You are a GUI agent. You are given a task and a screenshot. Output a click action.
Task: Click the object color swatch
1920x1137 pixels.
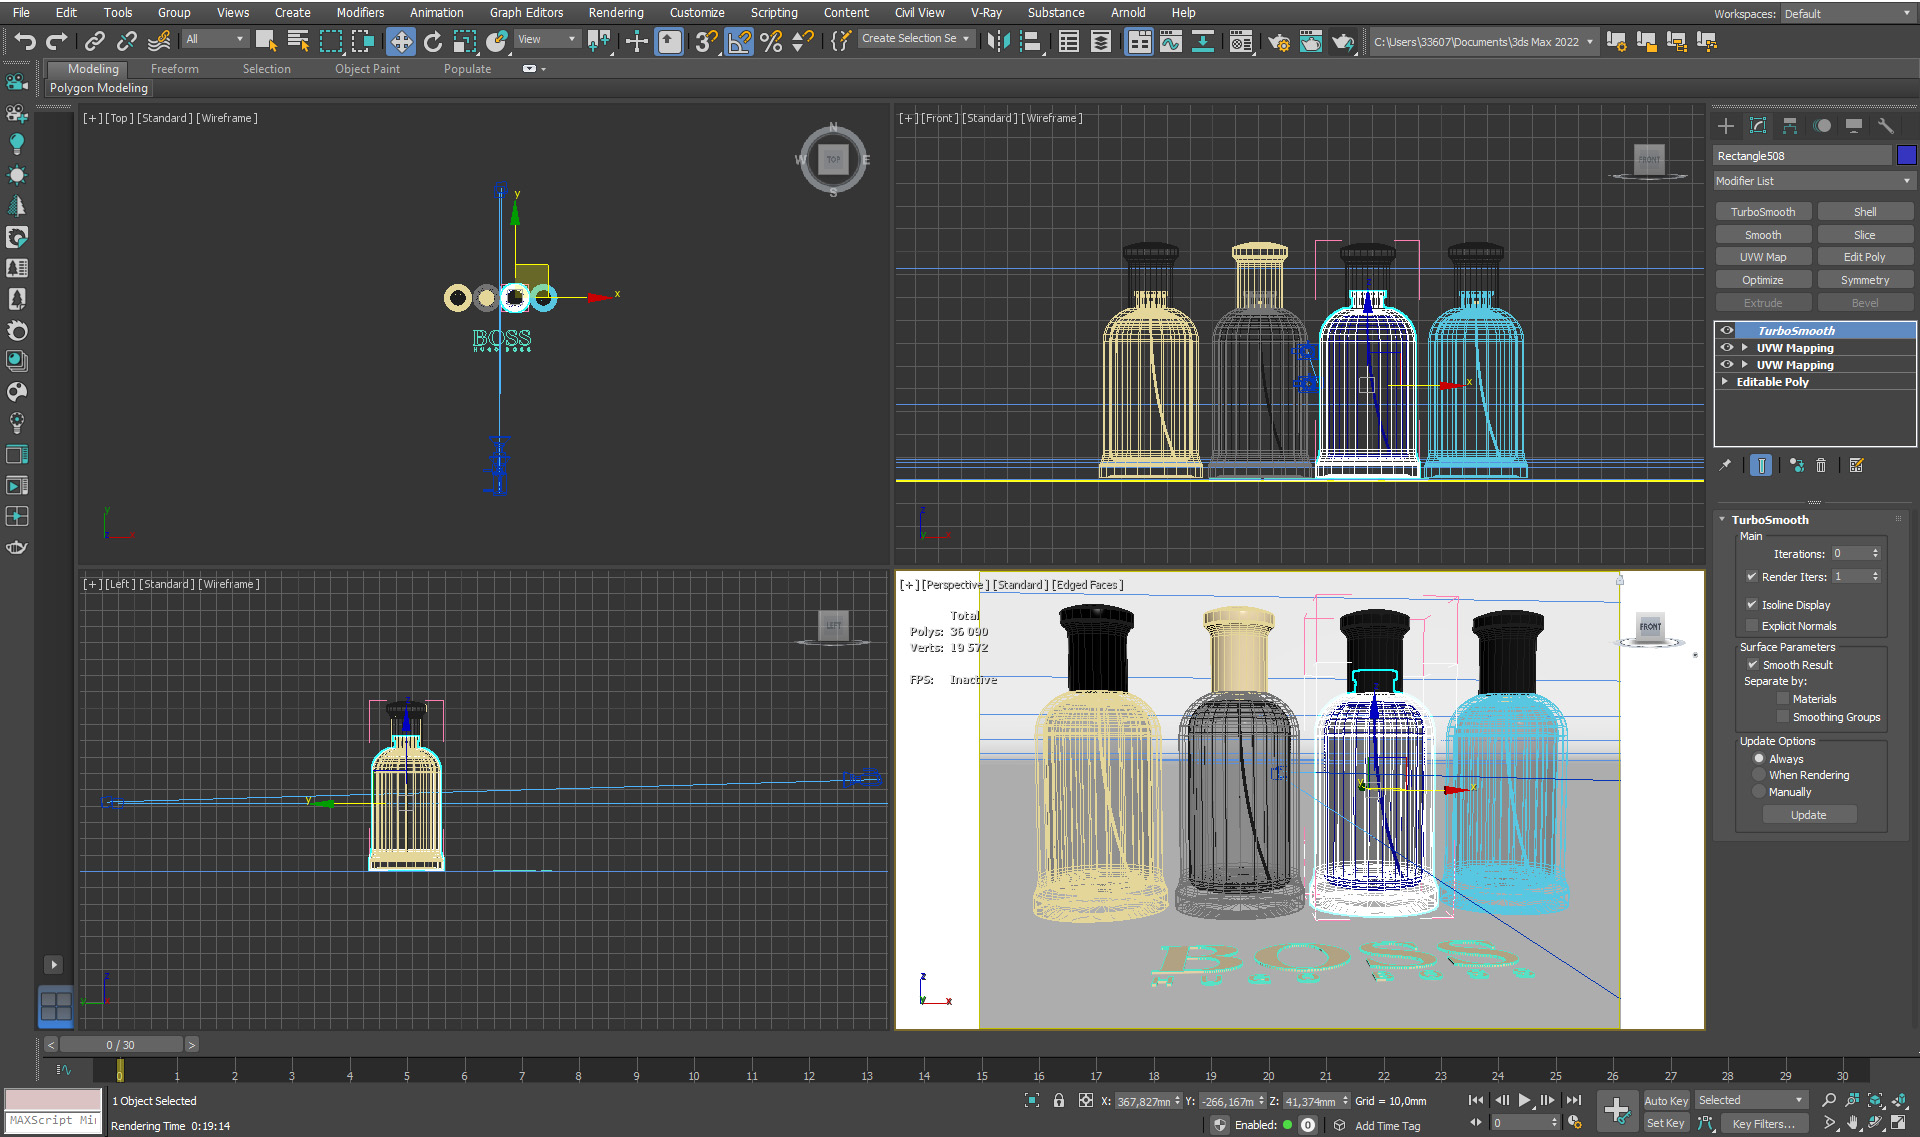[1906, 155]
